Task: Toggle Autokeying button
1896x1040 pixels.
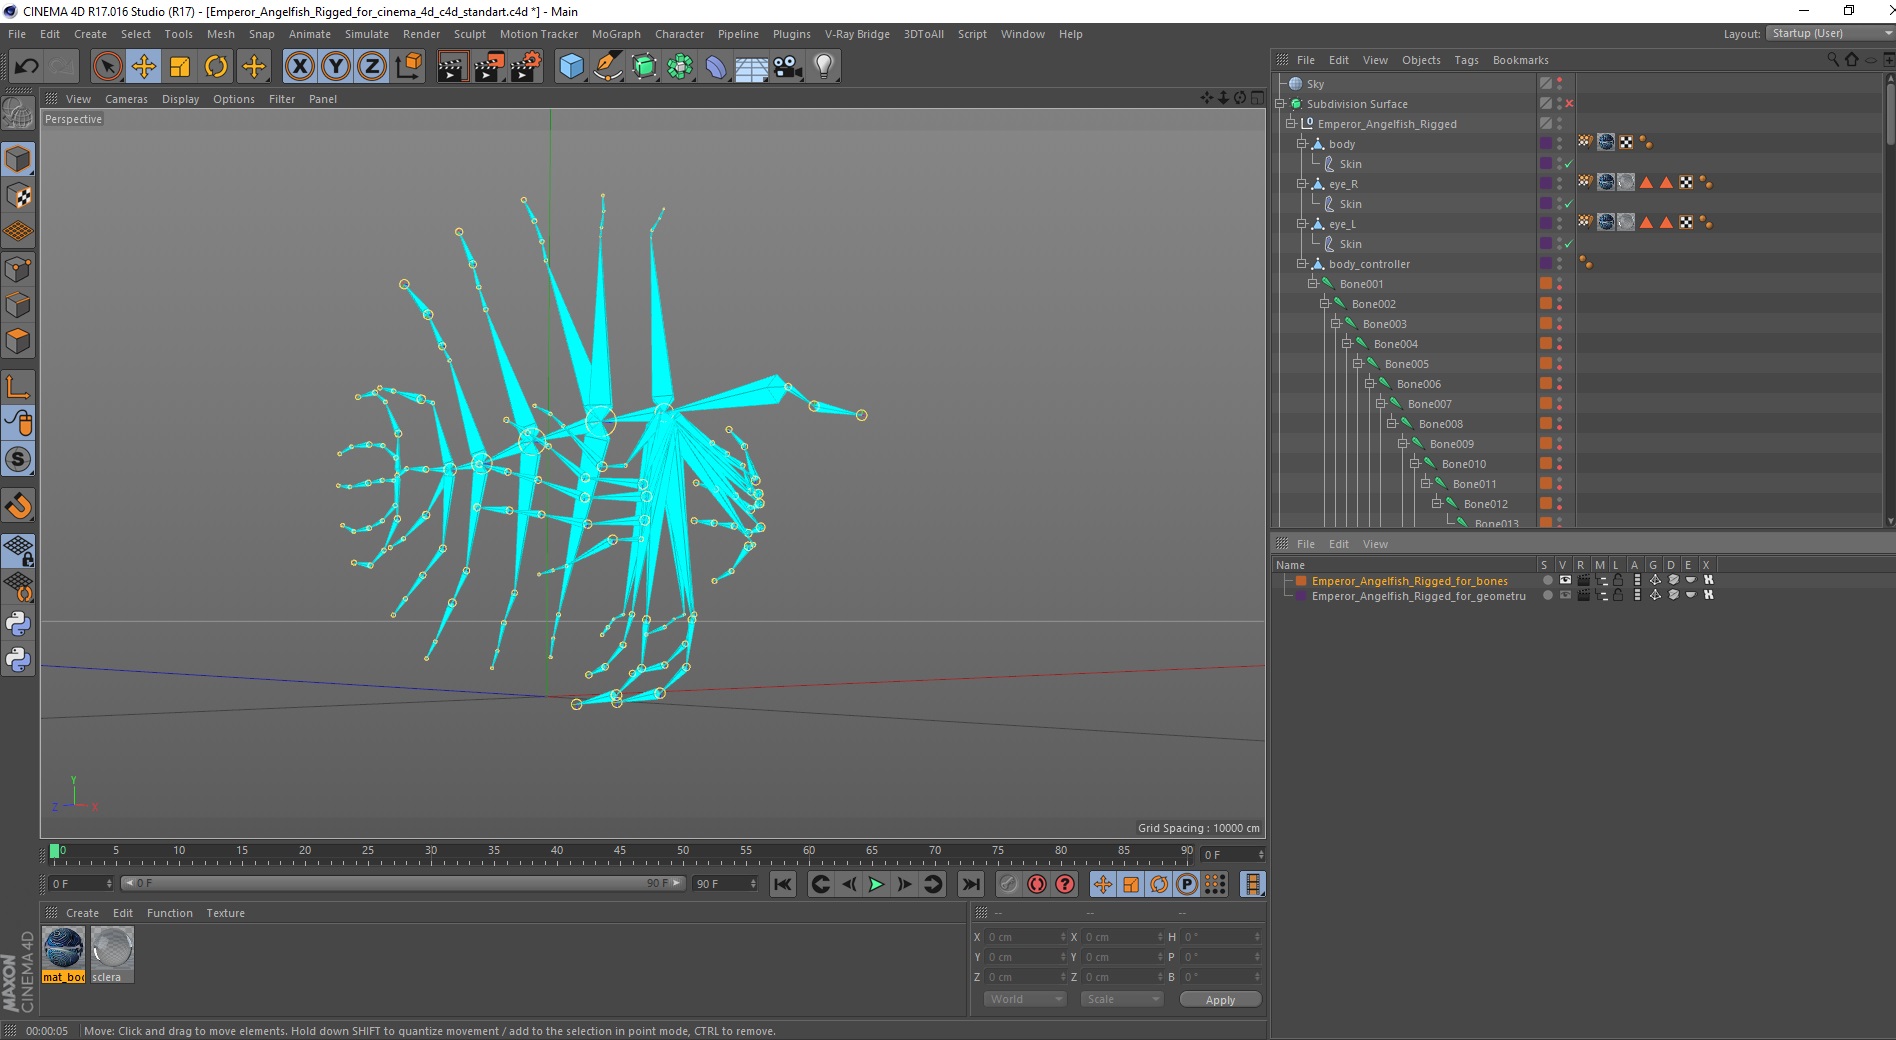Action: 1037,884
